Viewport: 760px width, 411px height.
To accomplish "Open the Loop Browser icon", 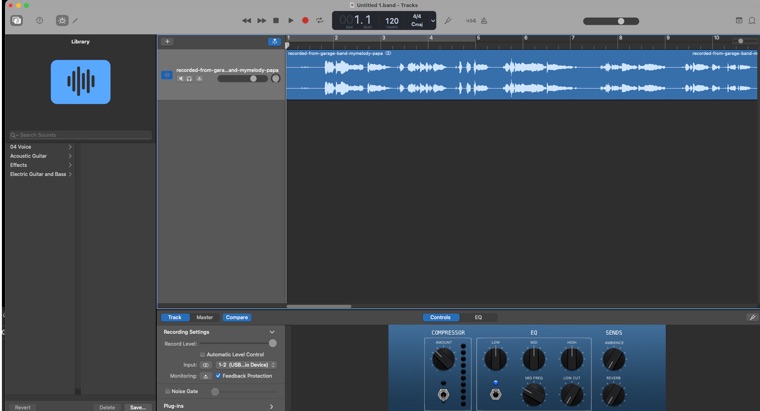I will pos(752,20).
